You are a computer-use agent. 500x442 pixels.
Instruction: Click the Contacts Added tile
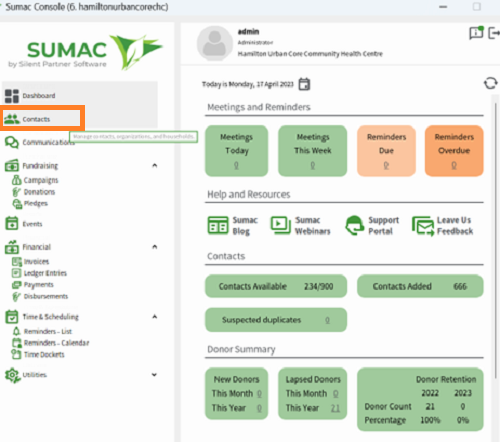[x=420, y=286]
